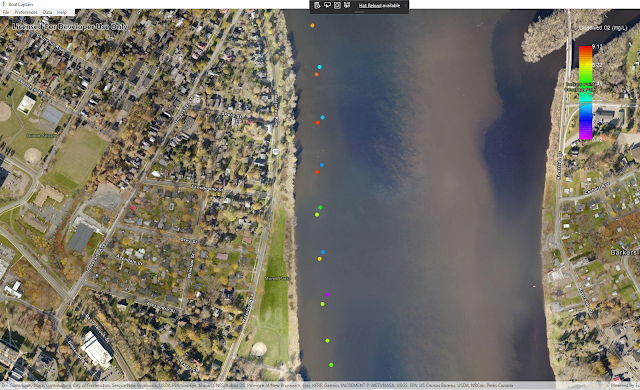Click the Queen Square map label
The height and width of the screenshot is (390, 640).
[42, 135]
